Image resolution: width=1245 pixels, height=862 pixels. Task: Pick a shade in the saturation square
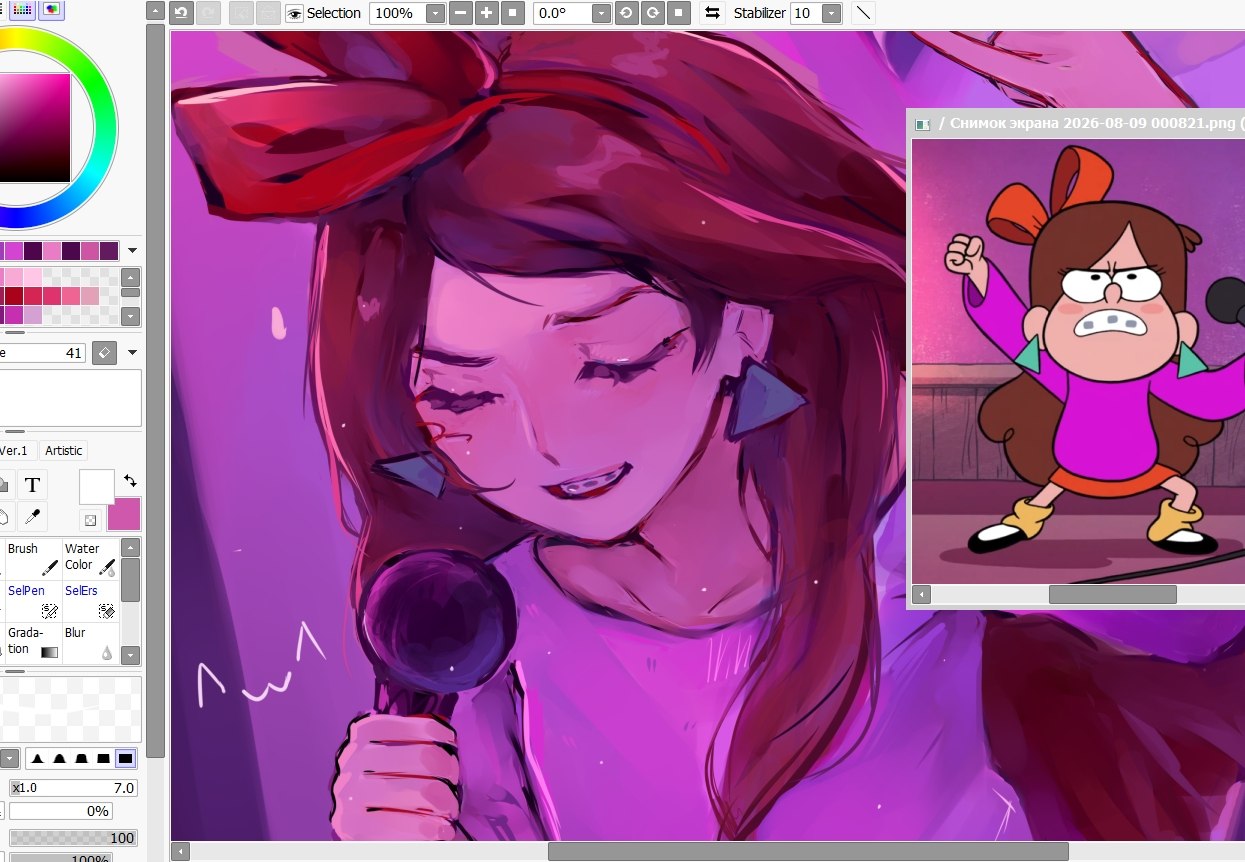(x=35, y=127)
